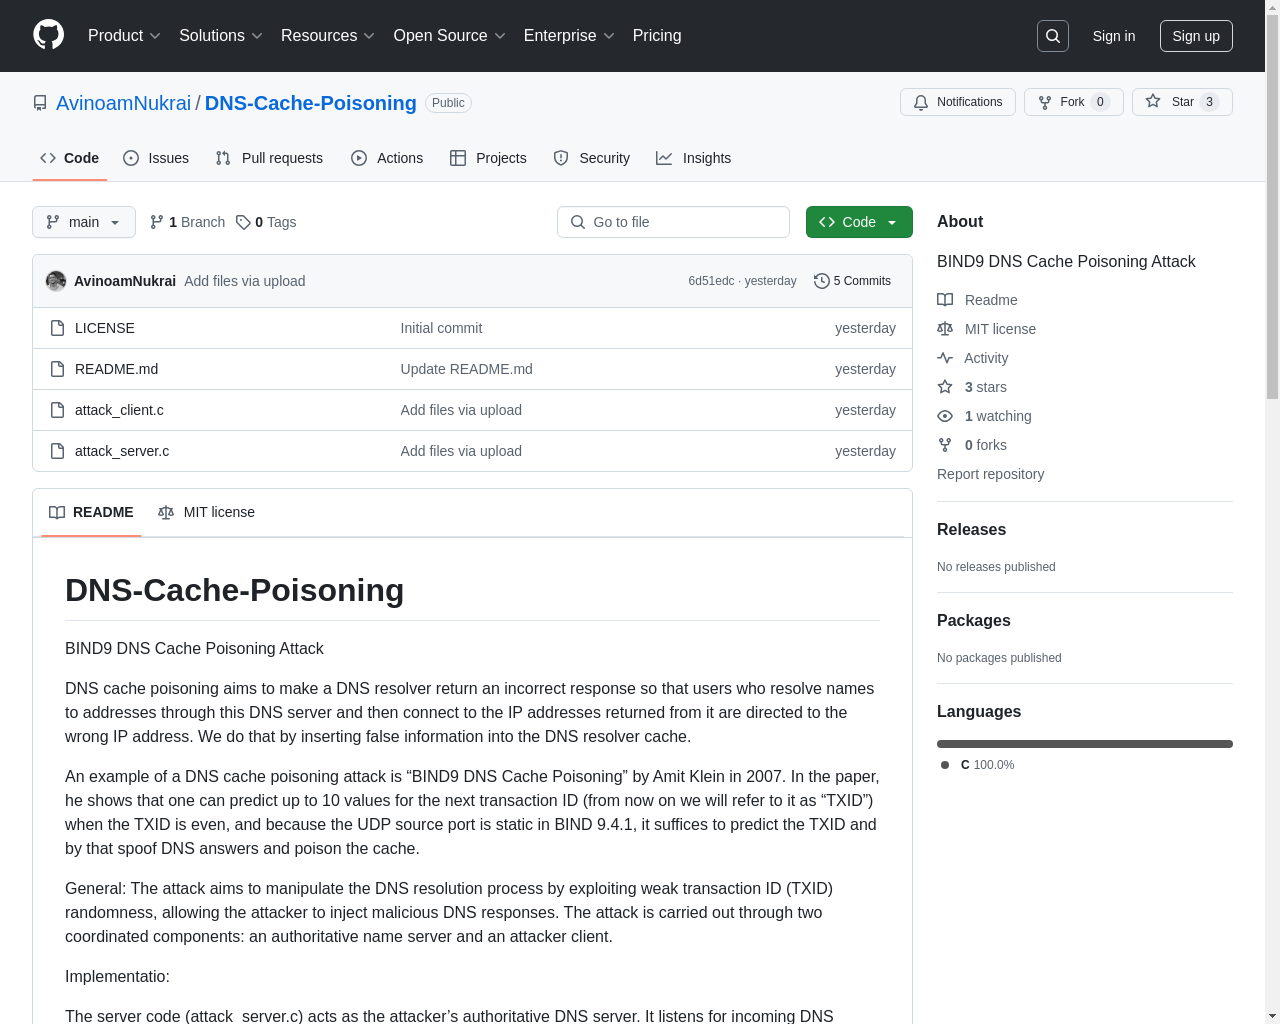
Task: Click the pulse icon beside Activity
Action: 945,358
